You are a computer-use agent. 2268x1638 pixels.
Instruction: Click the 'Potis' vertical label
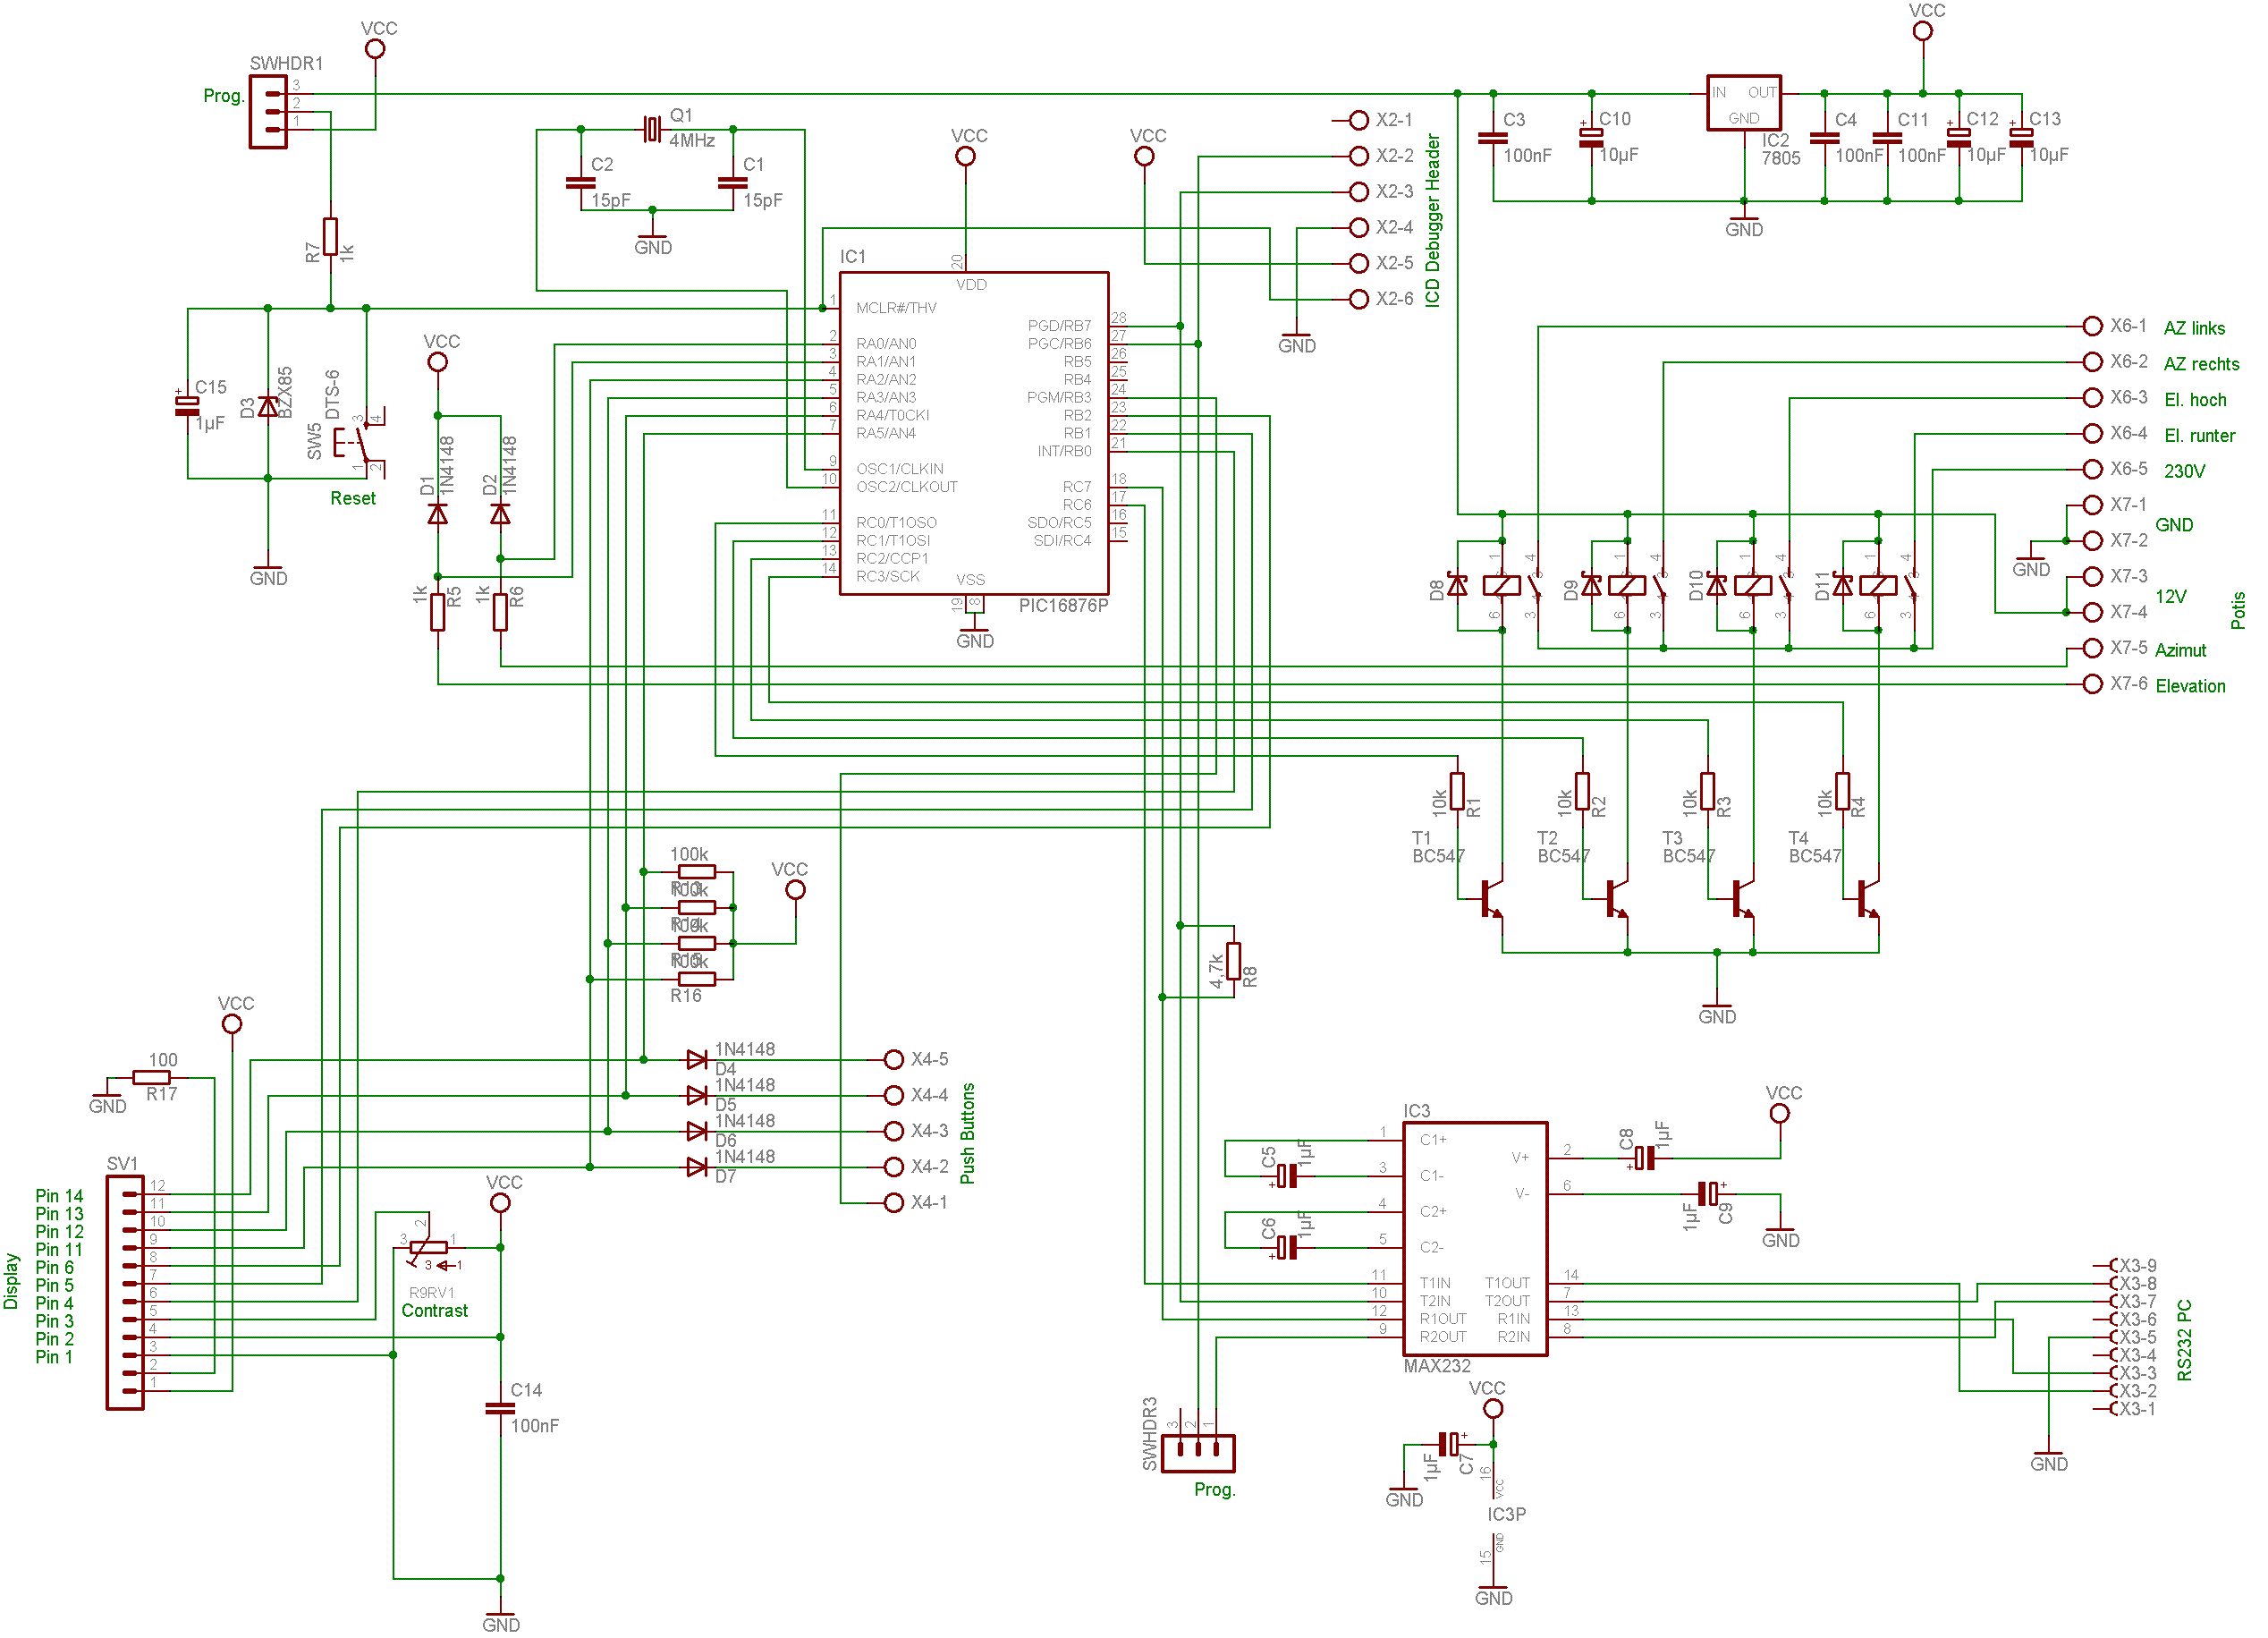[x=2238, y=611]
